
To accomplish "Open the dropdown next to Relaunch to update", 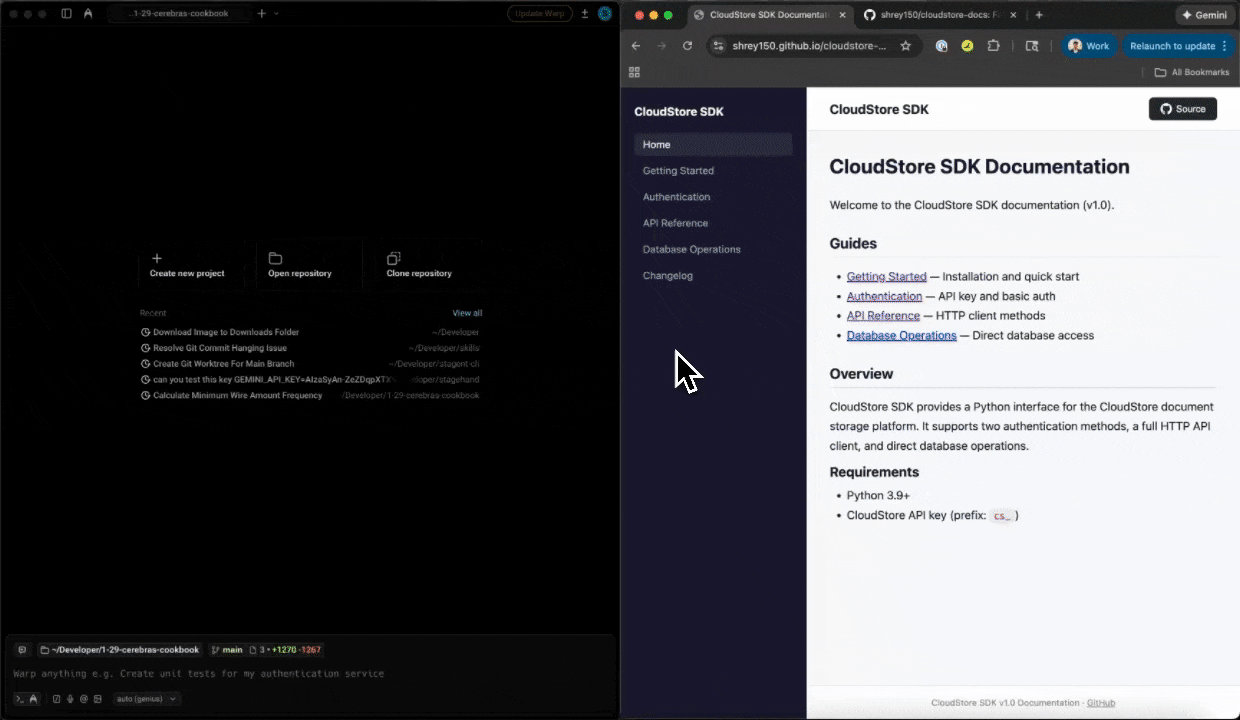I will click(x=1225, y=45).
